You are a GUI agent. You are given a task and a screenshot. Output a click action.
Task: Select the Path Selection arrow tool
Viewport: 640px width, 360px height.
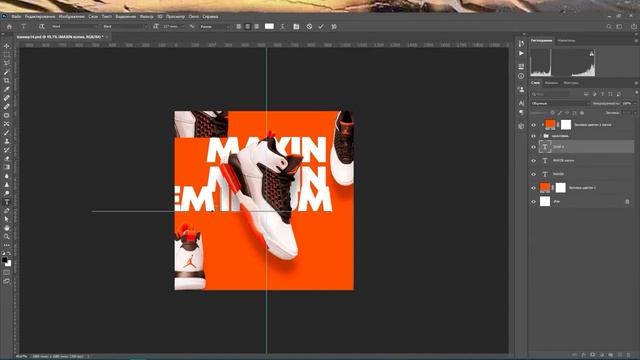coord(7,219)
